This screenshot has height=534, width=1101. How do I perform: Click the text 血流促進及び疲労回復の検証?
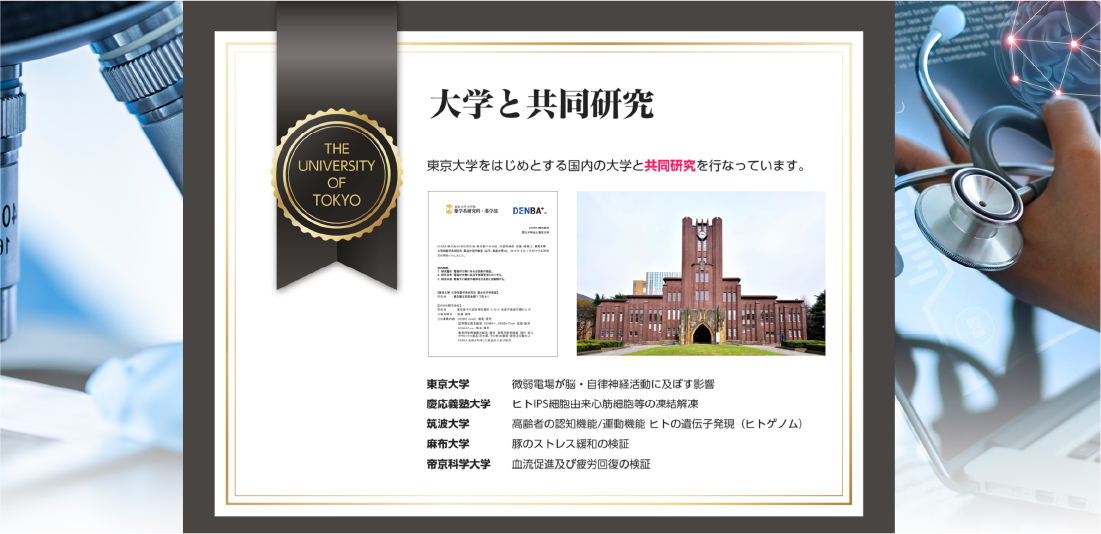point(581,464)
